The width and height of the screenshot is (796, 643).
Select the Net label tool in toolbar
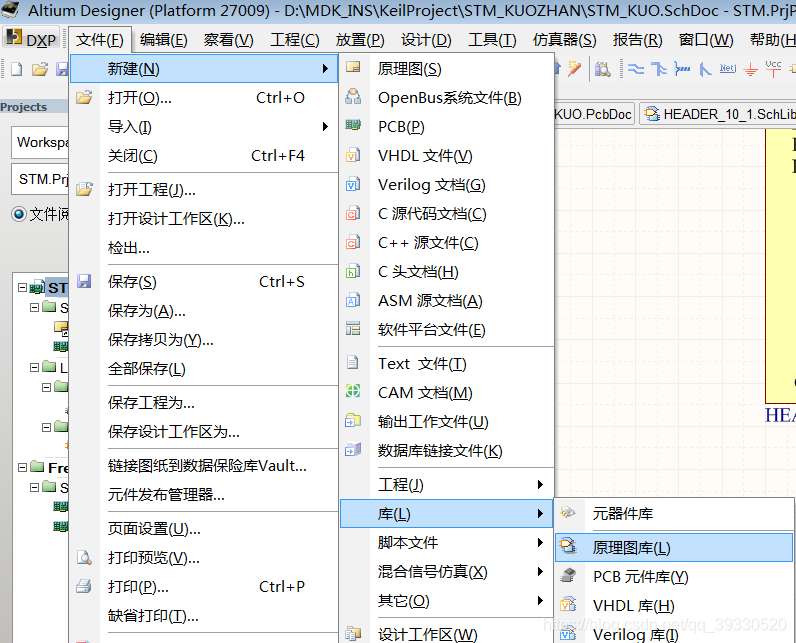(727, 68)
